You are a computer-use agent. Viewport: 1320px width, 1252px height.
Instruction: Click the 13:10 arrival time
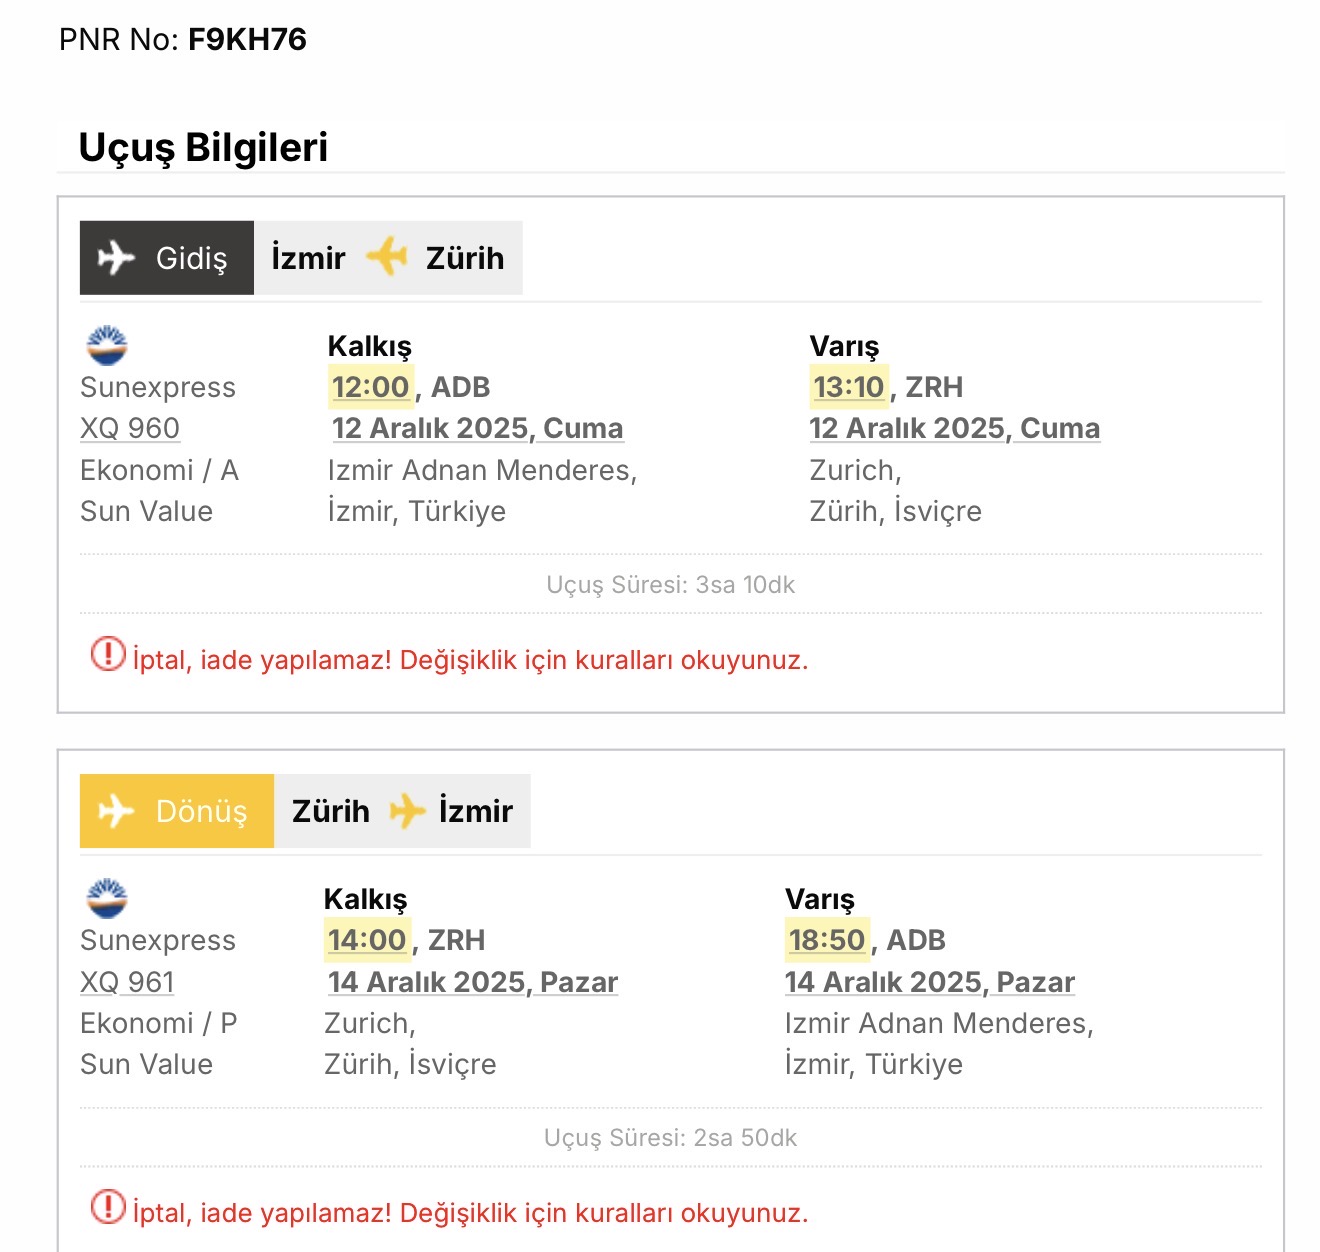[x=849, y=387]
